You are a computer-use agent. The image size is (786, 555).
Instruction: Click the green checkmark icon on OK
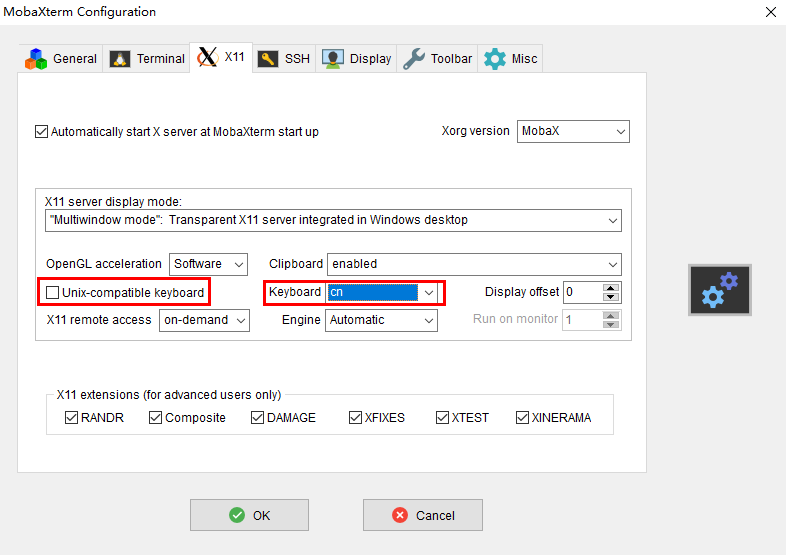237,515
